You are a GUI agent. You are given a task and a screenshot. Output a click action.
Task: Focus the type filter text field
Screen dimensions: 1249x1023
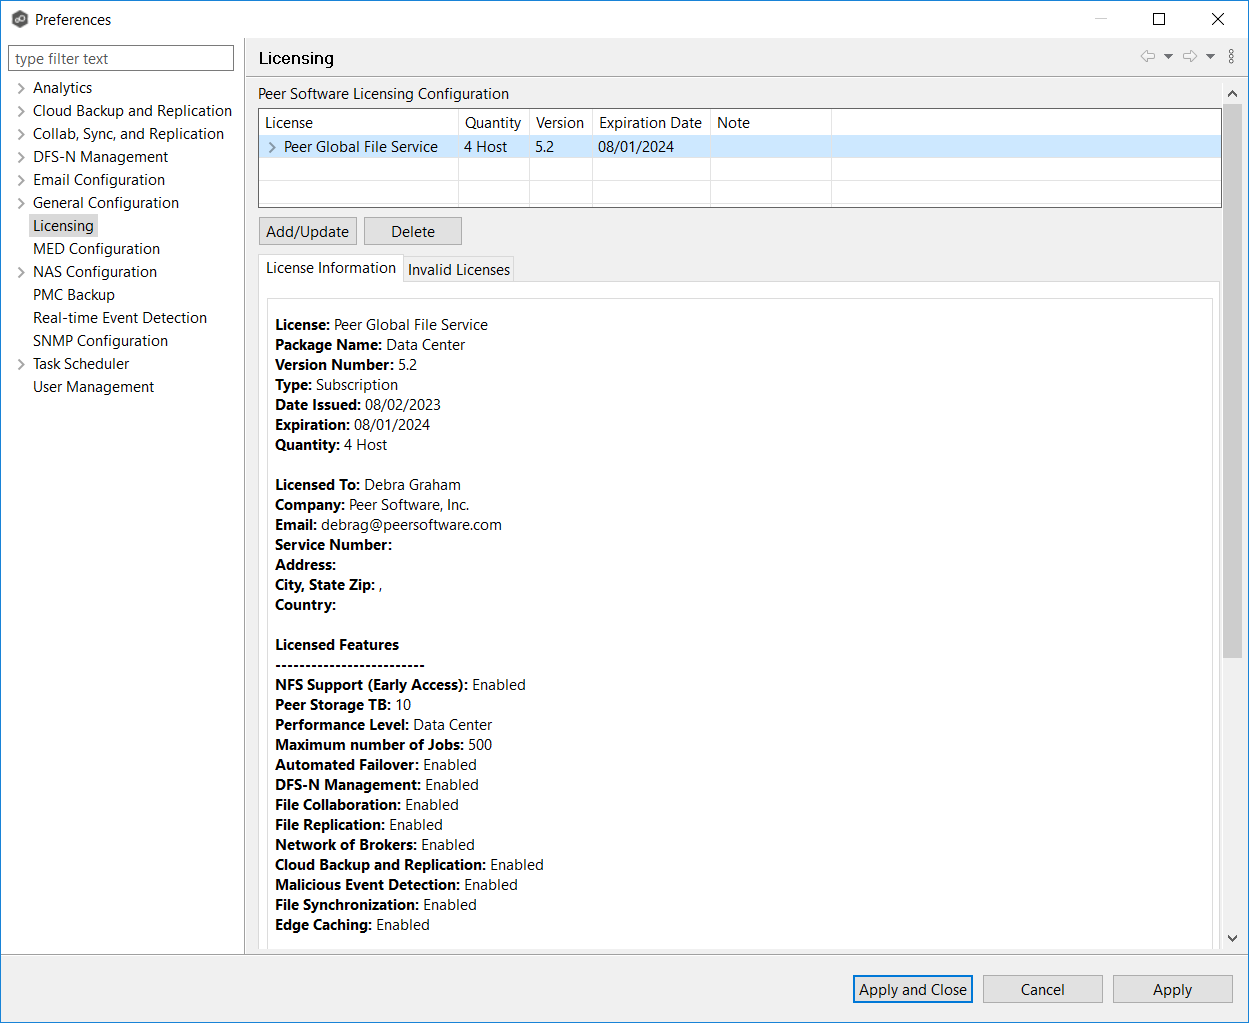tap(121, 59)
